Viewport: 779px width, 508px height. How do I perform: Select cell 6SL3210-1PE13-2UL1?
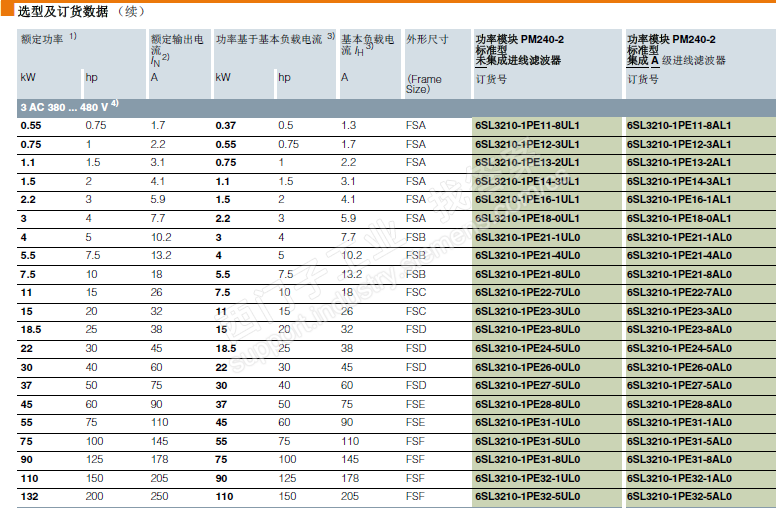point(527,163)
